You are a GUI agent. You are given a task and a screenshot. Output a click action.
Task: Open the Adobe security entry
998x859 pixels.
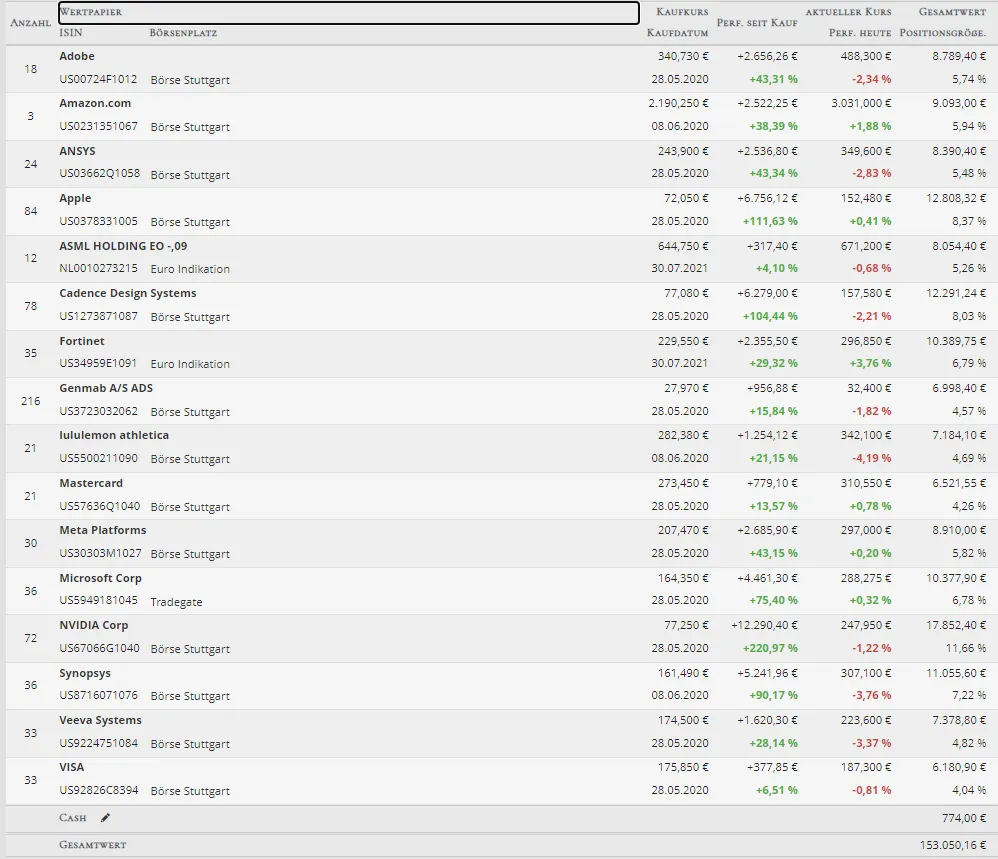coord(77,56)
